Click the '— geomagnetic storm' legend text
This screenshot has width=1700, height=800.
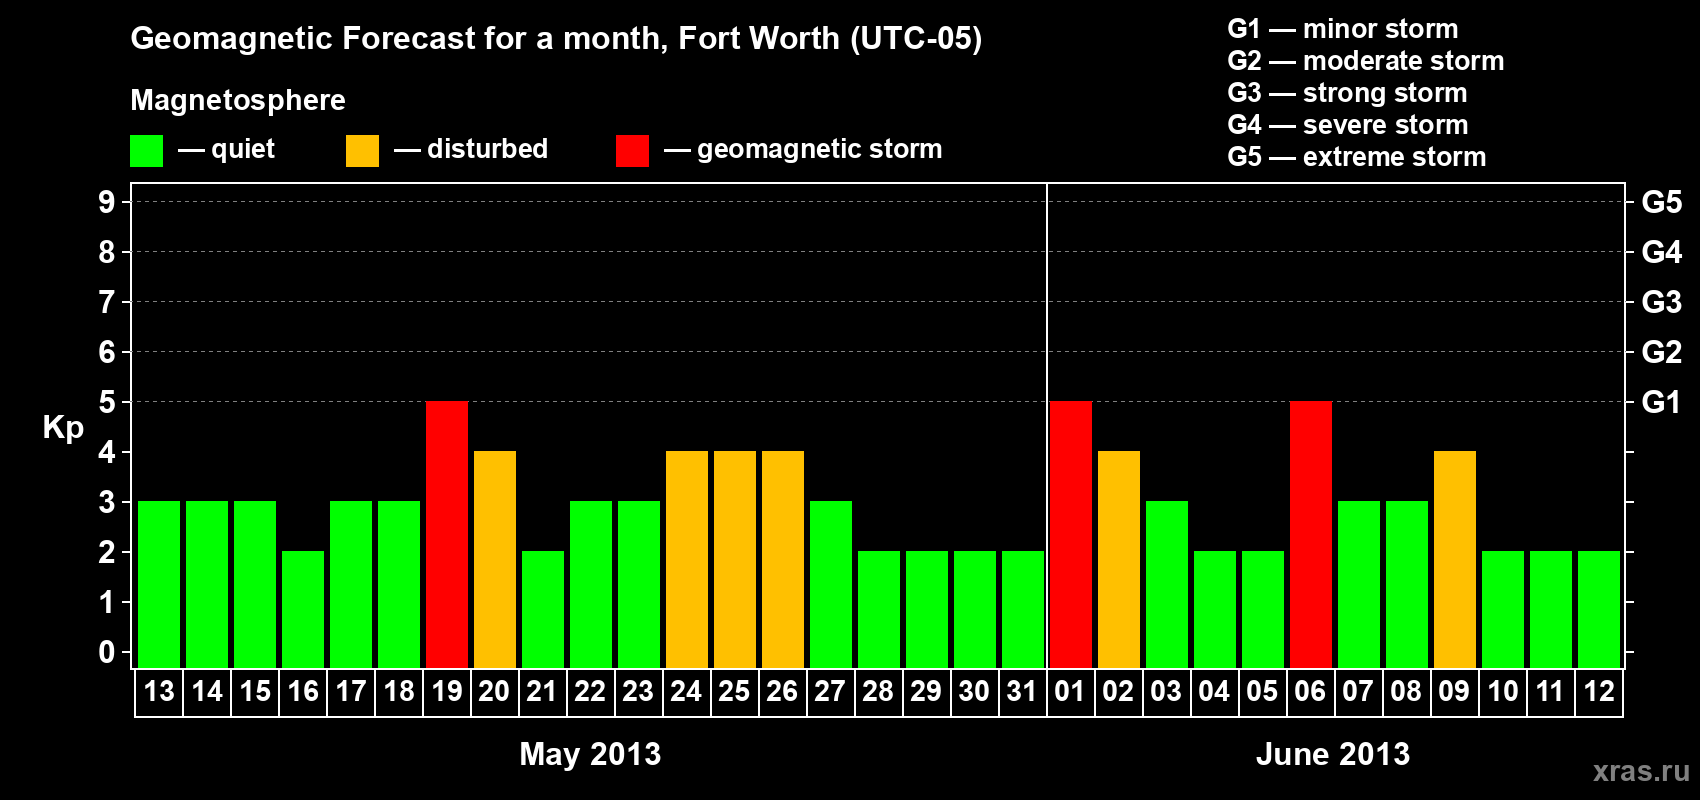(803, 150)
